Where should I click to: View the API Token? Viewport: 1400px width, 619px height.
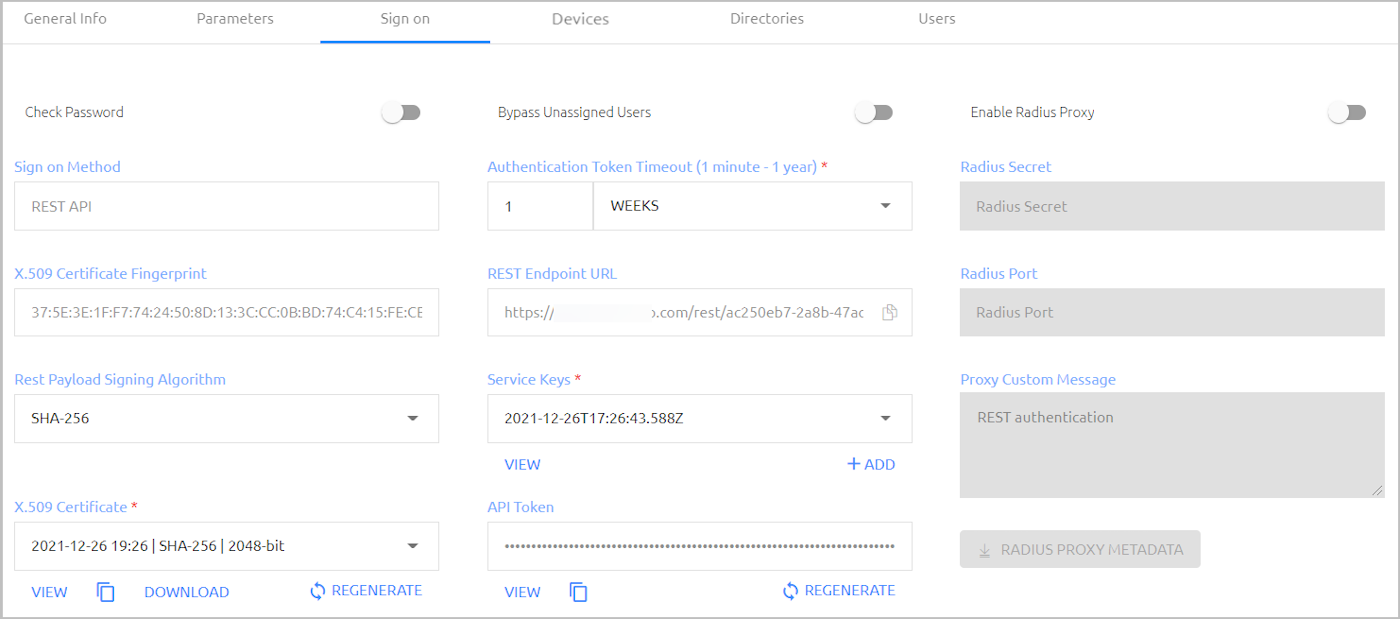522,592
